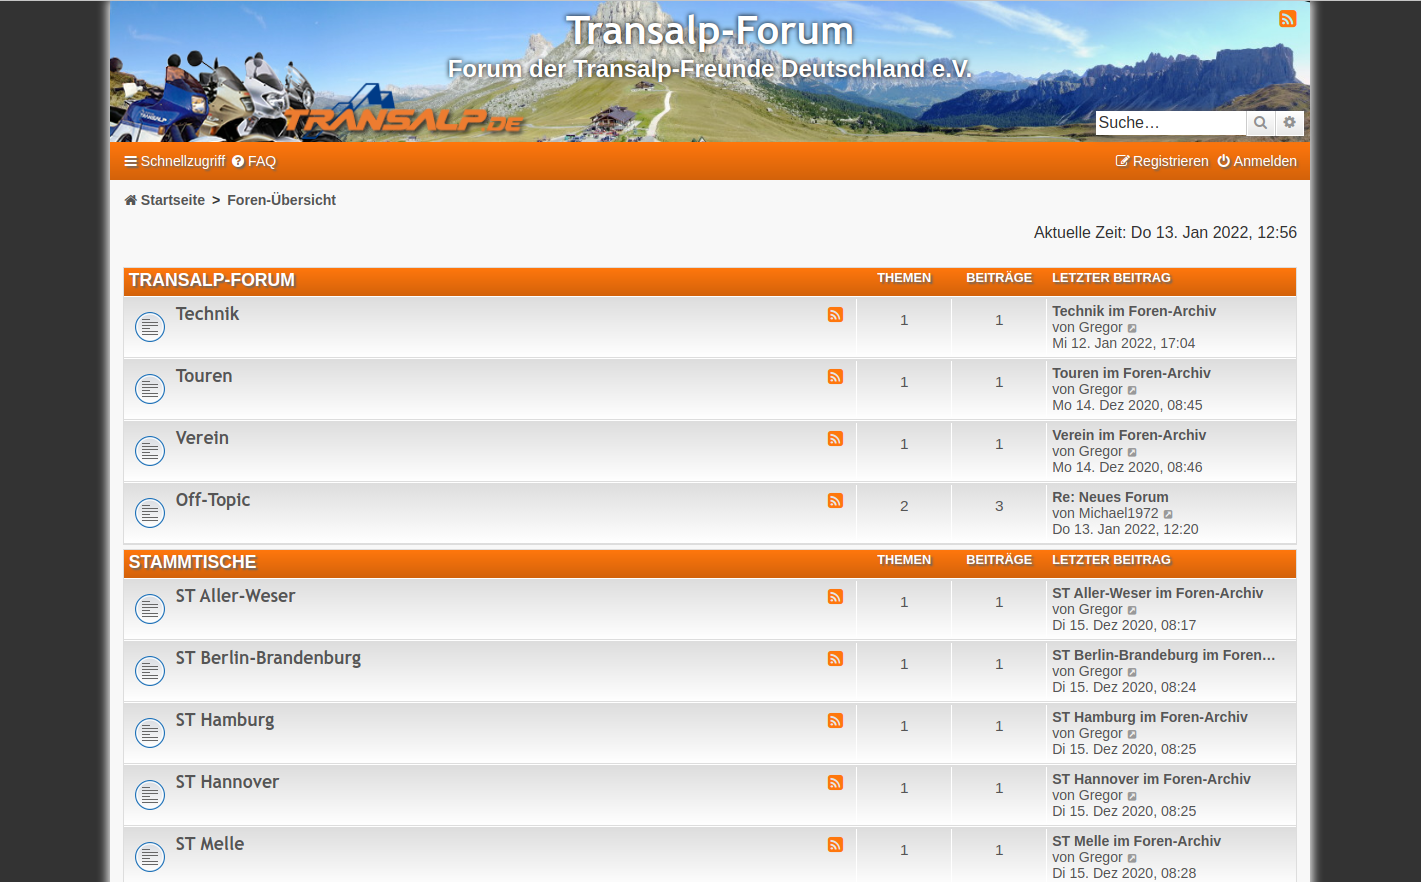Open RSS feed for ST Aller-Weser

tap(835, 597)
